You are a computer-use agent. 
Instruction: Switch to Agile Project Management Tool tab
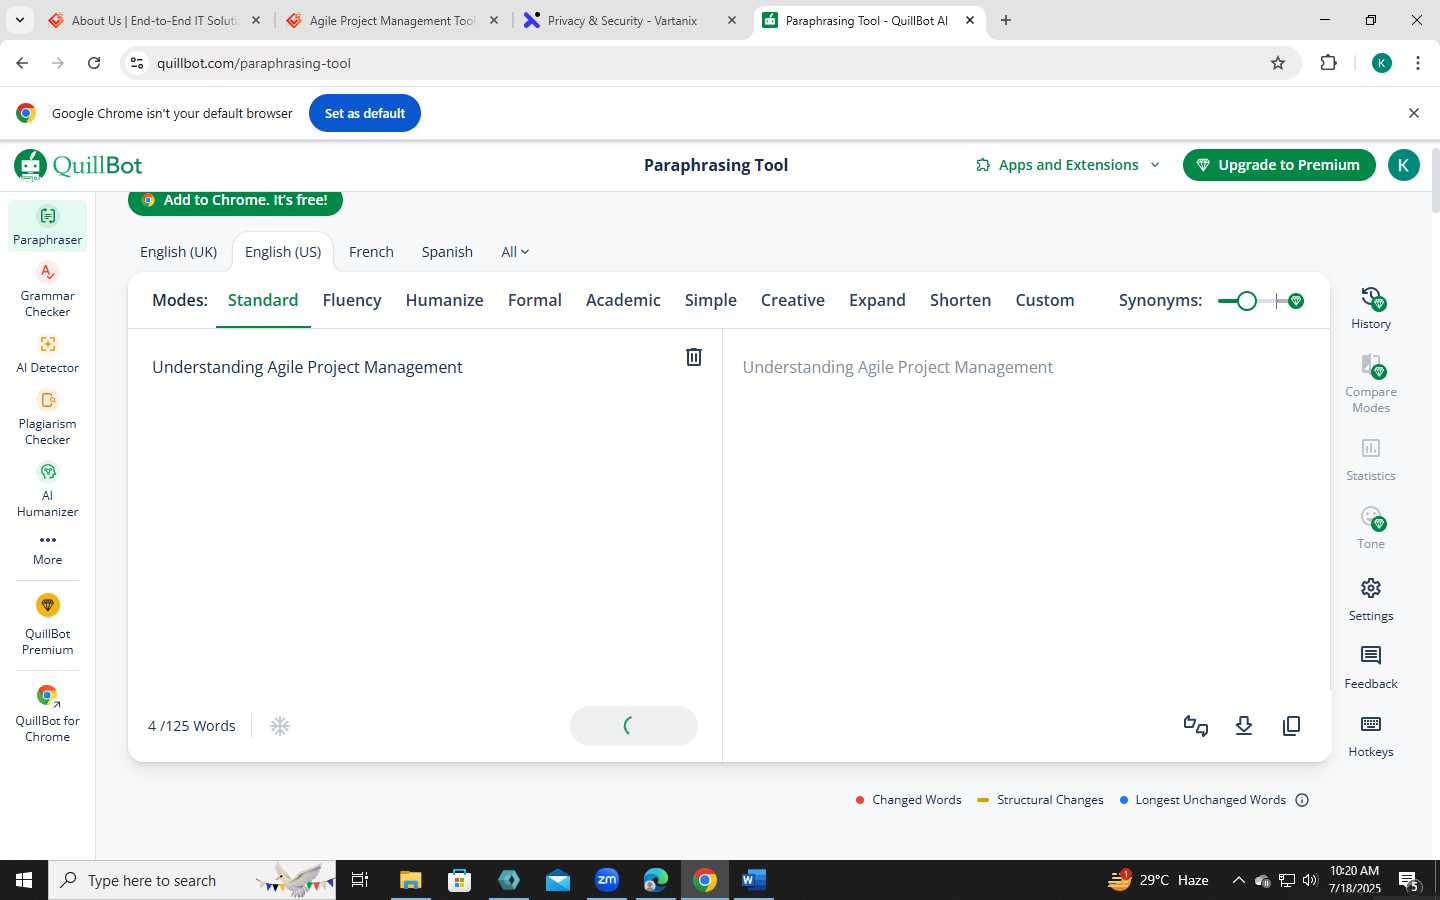393,20
